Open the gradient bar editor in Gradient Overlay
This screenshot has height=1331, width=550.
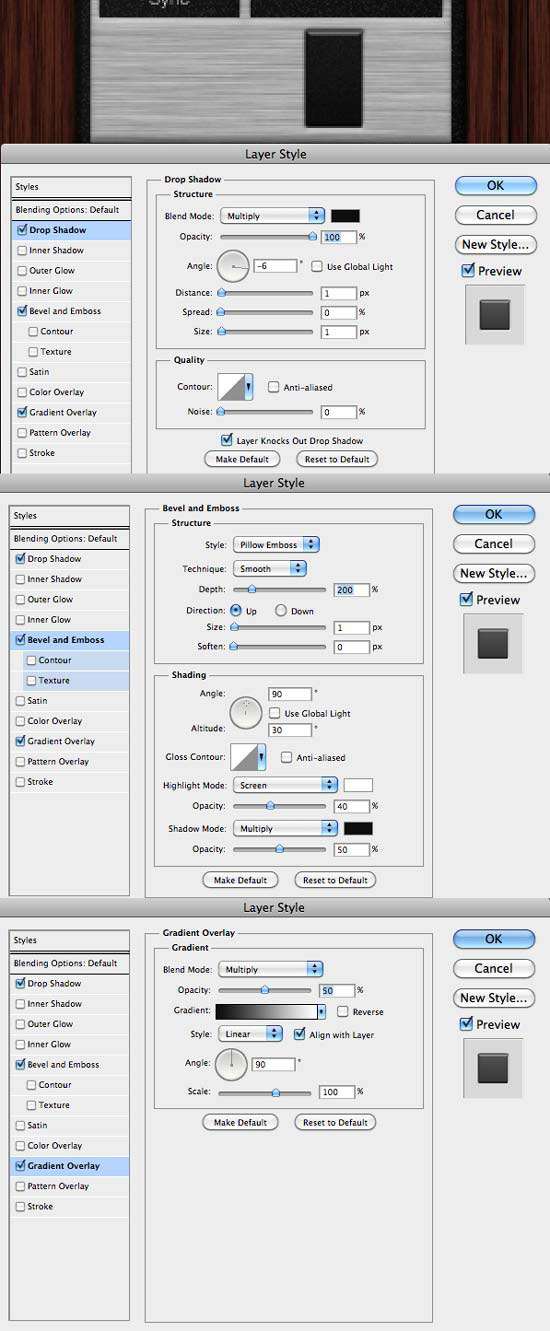point(267,1011)
